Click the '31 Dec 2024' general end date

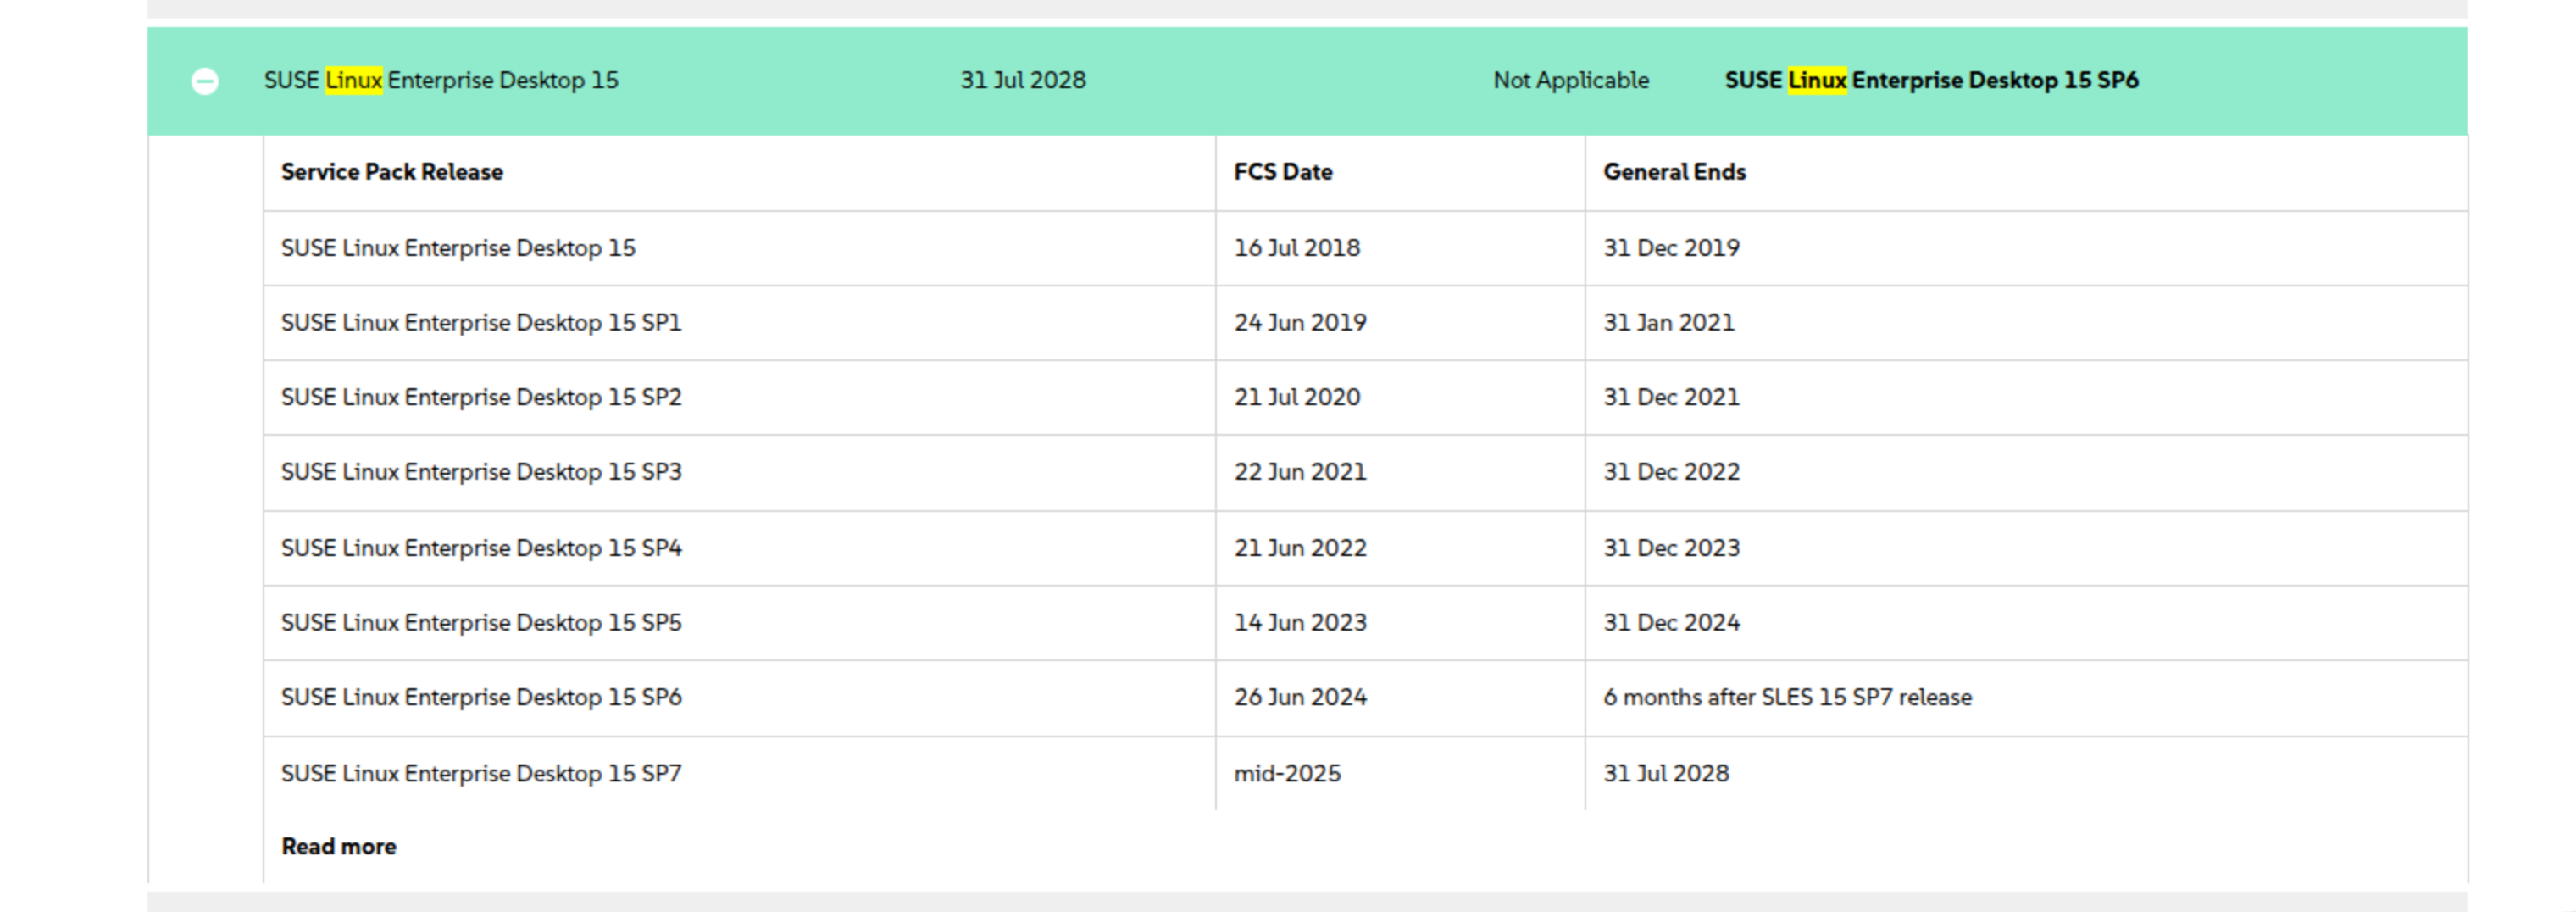point(1672,623)
